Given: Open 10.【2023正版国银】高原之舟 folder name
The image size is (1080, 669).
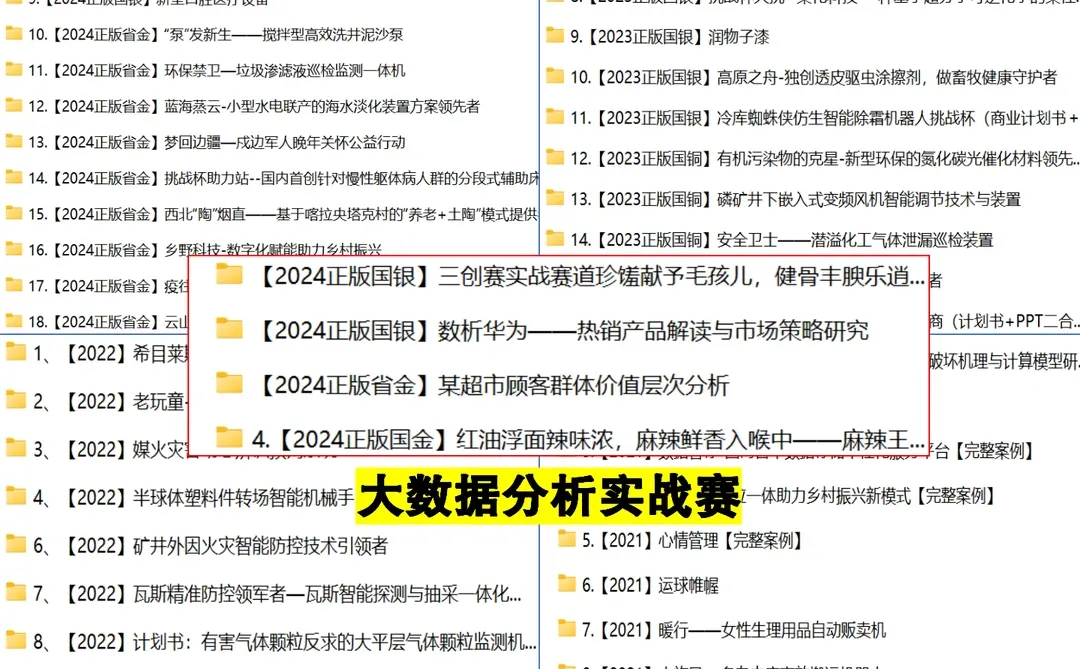Looking at the screenshot, I should pos(813,77).
